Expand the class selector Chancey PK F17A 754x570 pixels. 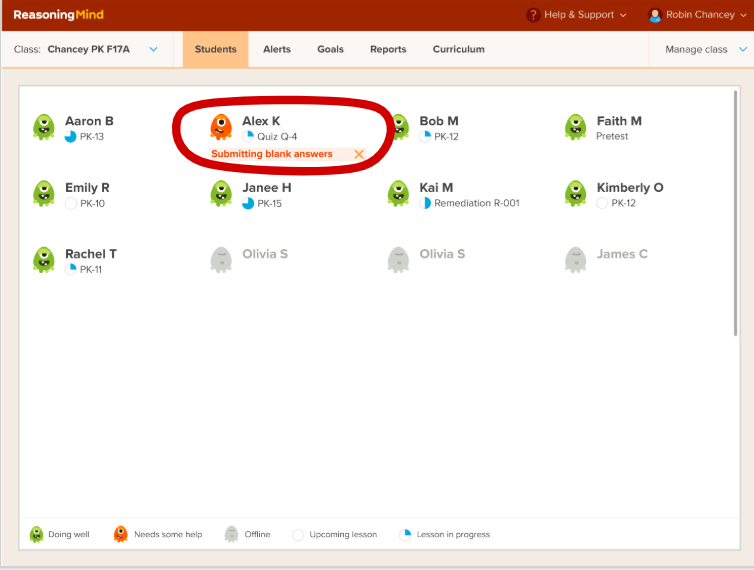(x=153, y=49)
